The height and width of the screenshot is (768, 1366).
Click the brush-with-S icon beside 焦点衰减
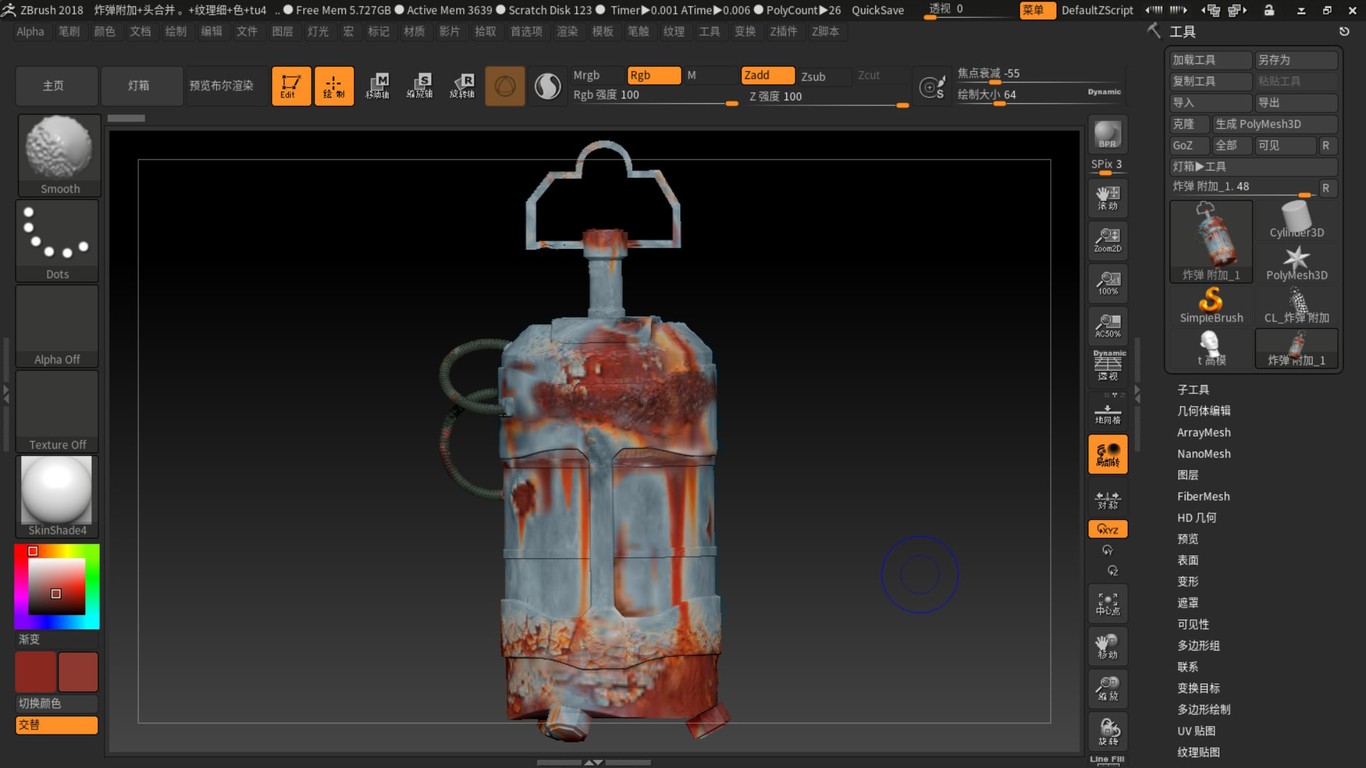(932, 87)
